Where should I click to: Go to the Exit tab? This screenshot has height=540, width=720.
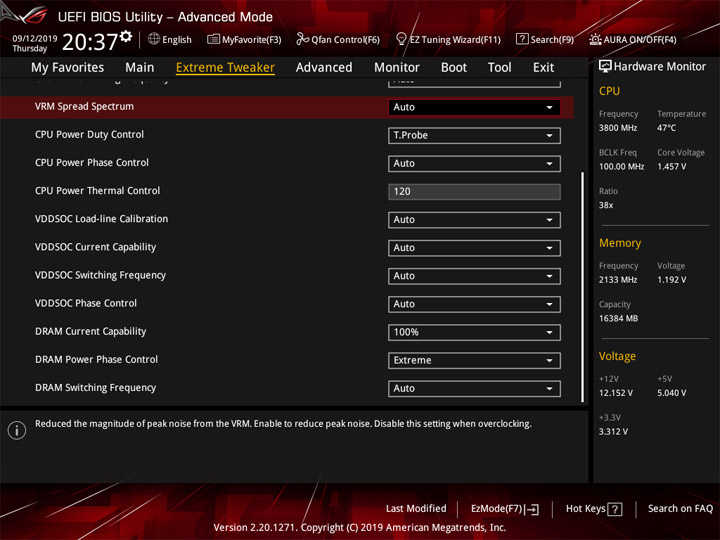[x=543, y=68]
